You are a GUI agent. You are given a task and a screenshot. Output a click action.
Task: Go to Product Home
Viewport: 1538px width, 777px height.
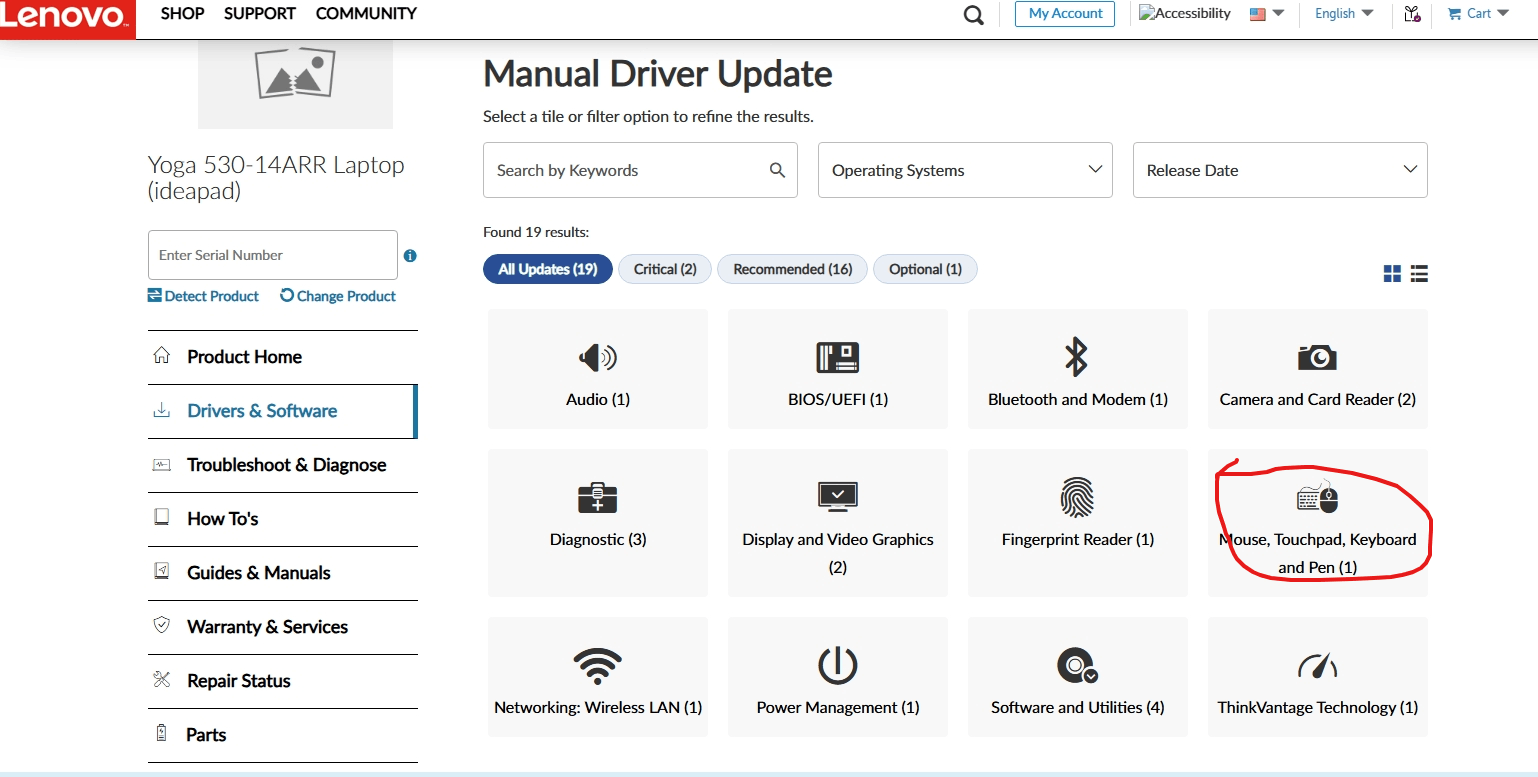point(283,357)
